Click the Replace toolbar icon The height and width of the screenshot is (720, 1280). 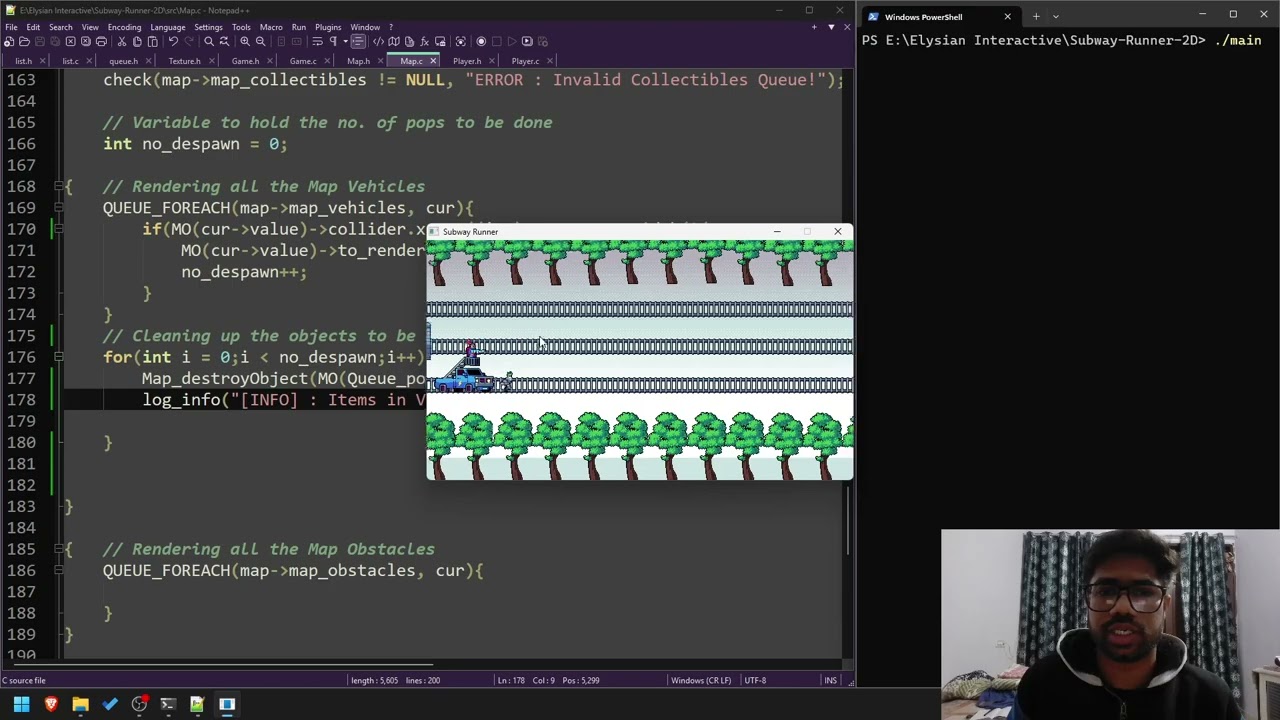click(224, 41)
